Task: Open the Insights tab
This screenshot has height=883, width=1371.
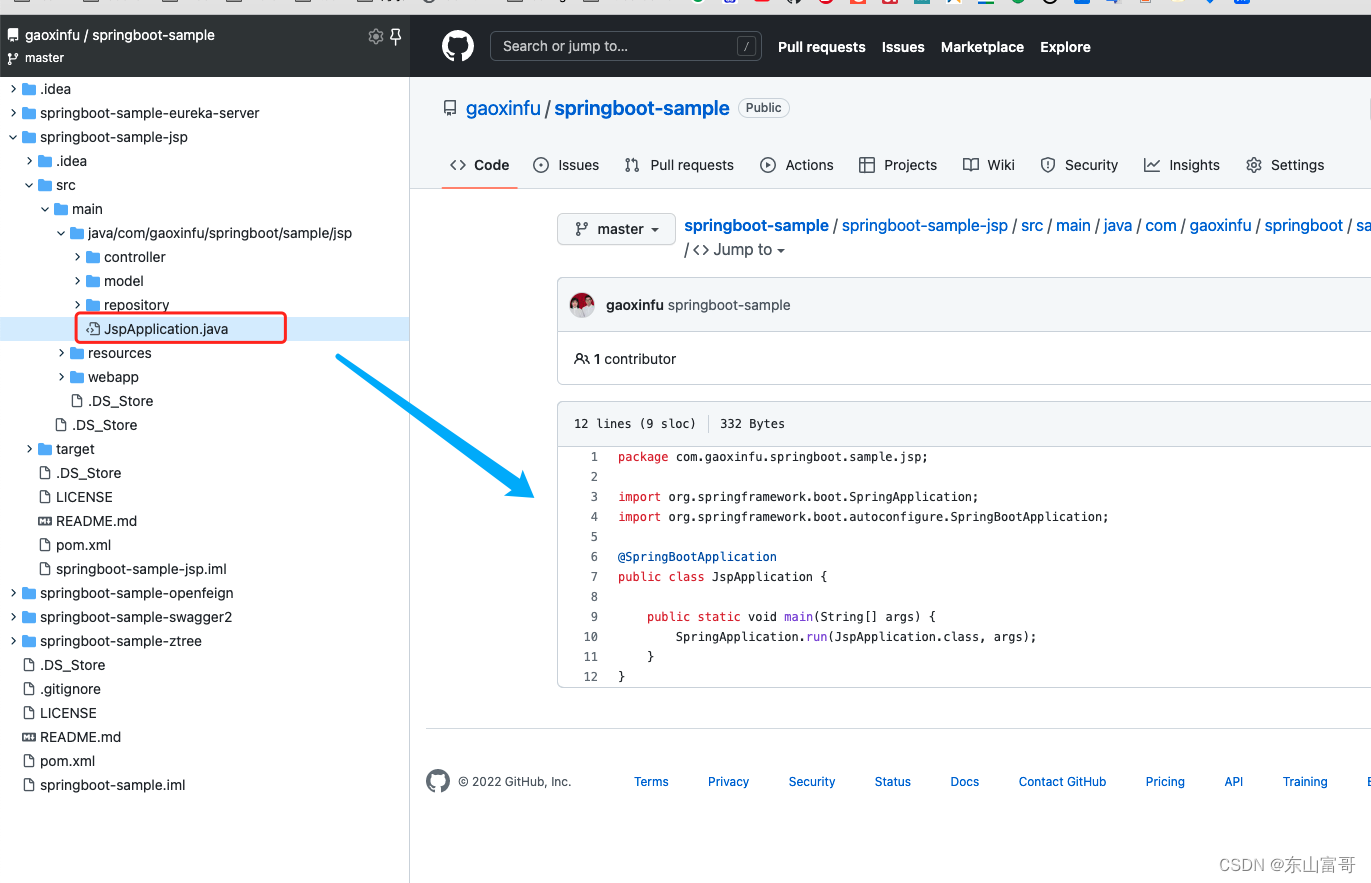Action: click(x=1182, y=165)
